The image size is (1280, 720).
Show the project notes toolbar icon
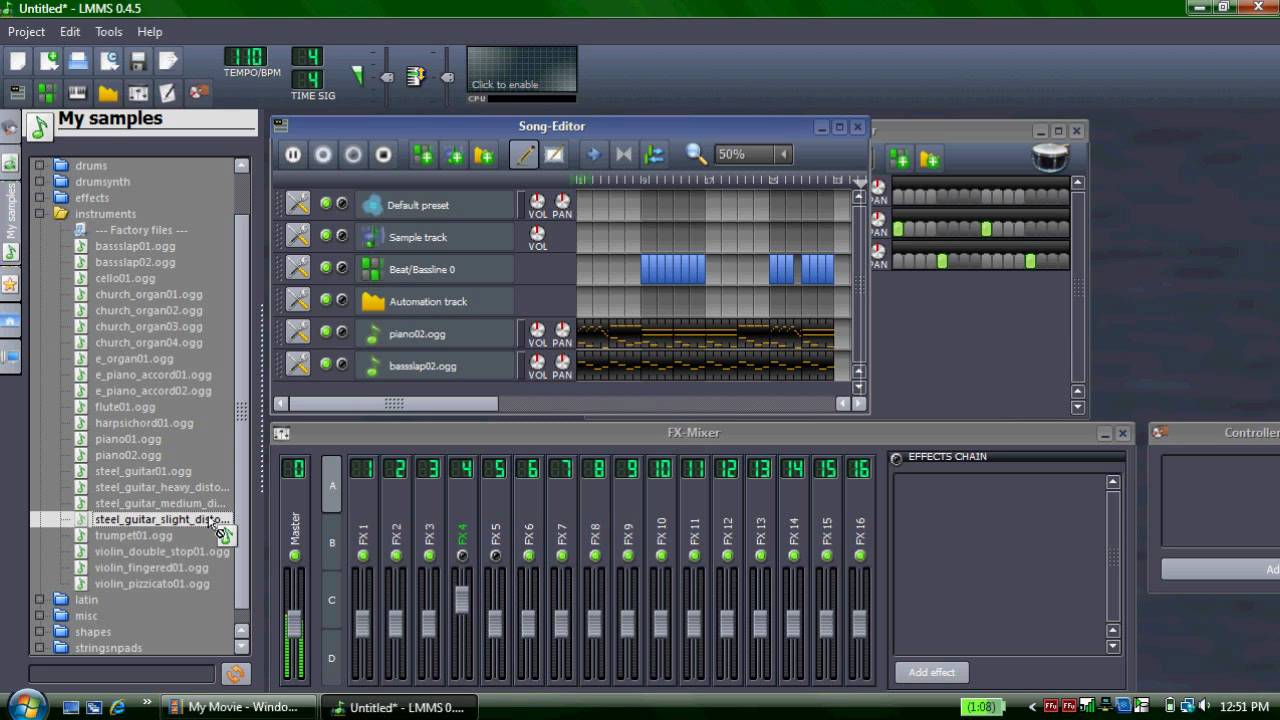point(168,93)
